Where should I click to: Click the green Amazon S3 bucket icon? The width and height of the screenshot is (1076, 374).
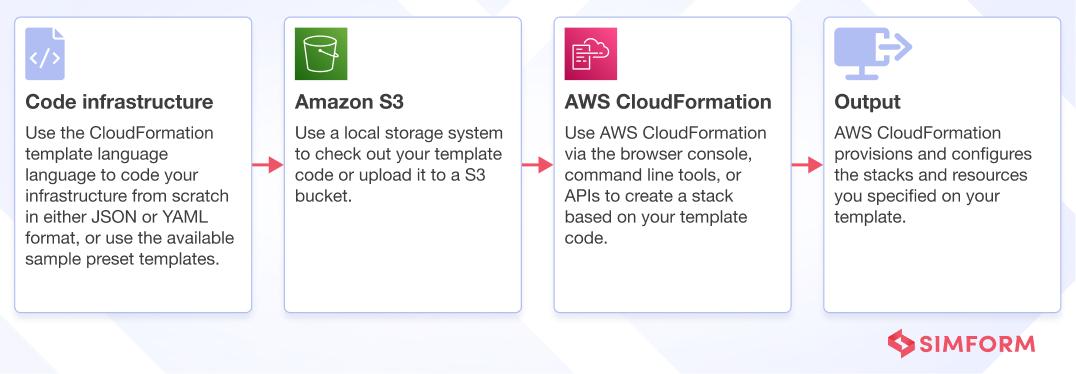pos(321,54)
